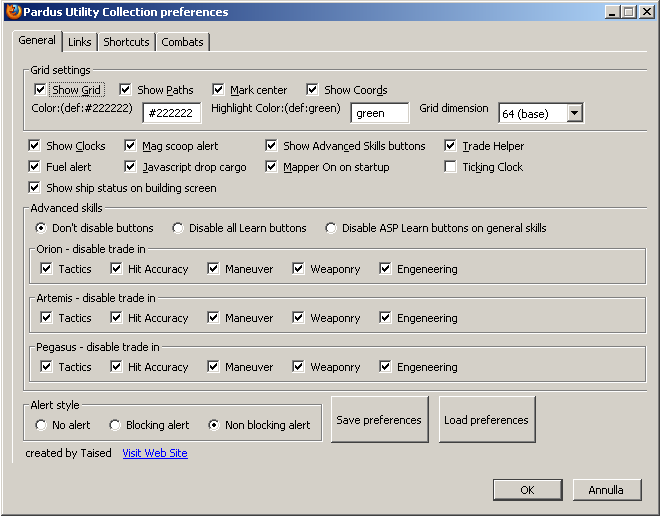660x516 pixels.
Task: Toggle Mapper On on startup
Action: pyautogui.click(x=271, y=167)
